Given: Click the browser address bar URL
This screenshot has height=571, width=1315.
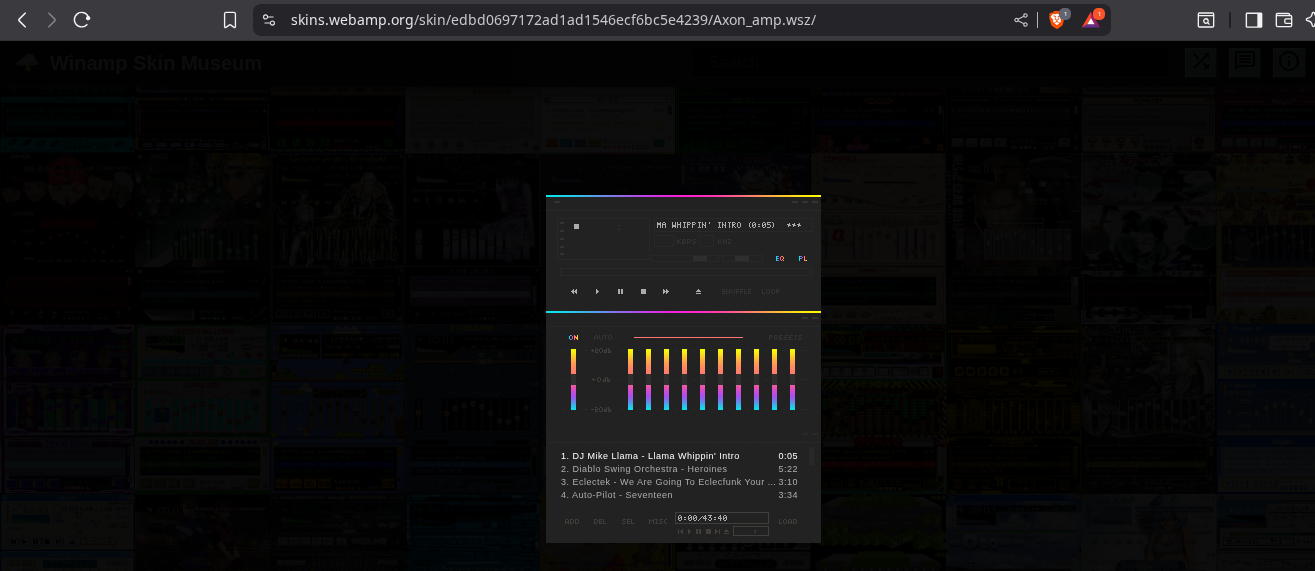Looking at the screenshot, I should [553, 20].
